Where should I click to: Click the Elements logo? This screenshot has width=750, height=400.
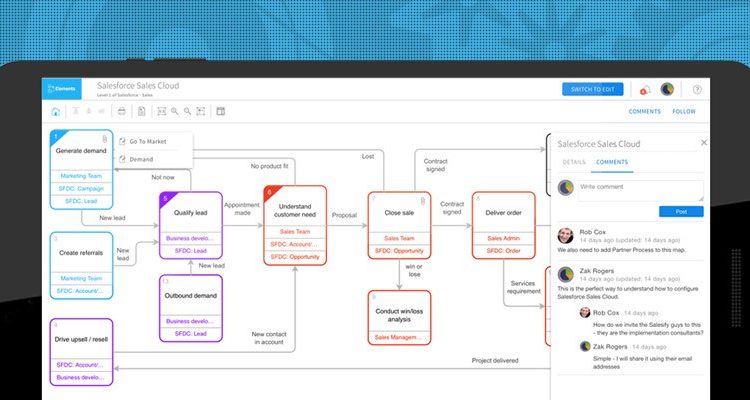click(64, 89)
